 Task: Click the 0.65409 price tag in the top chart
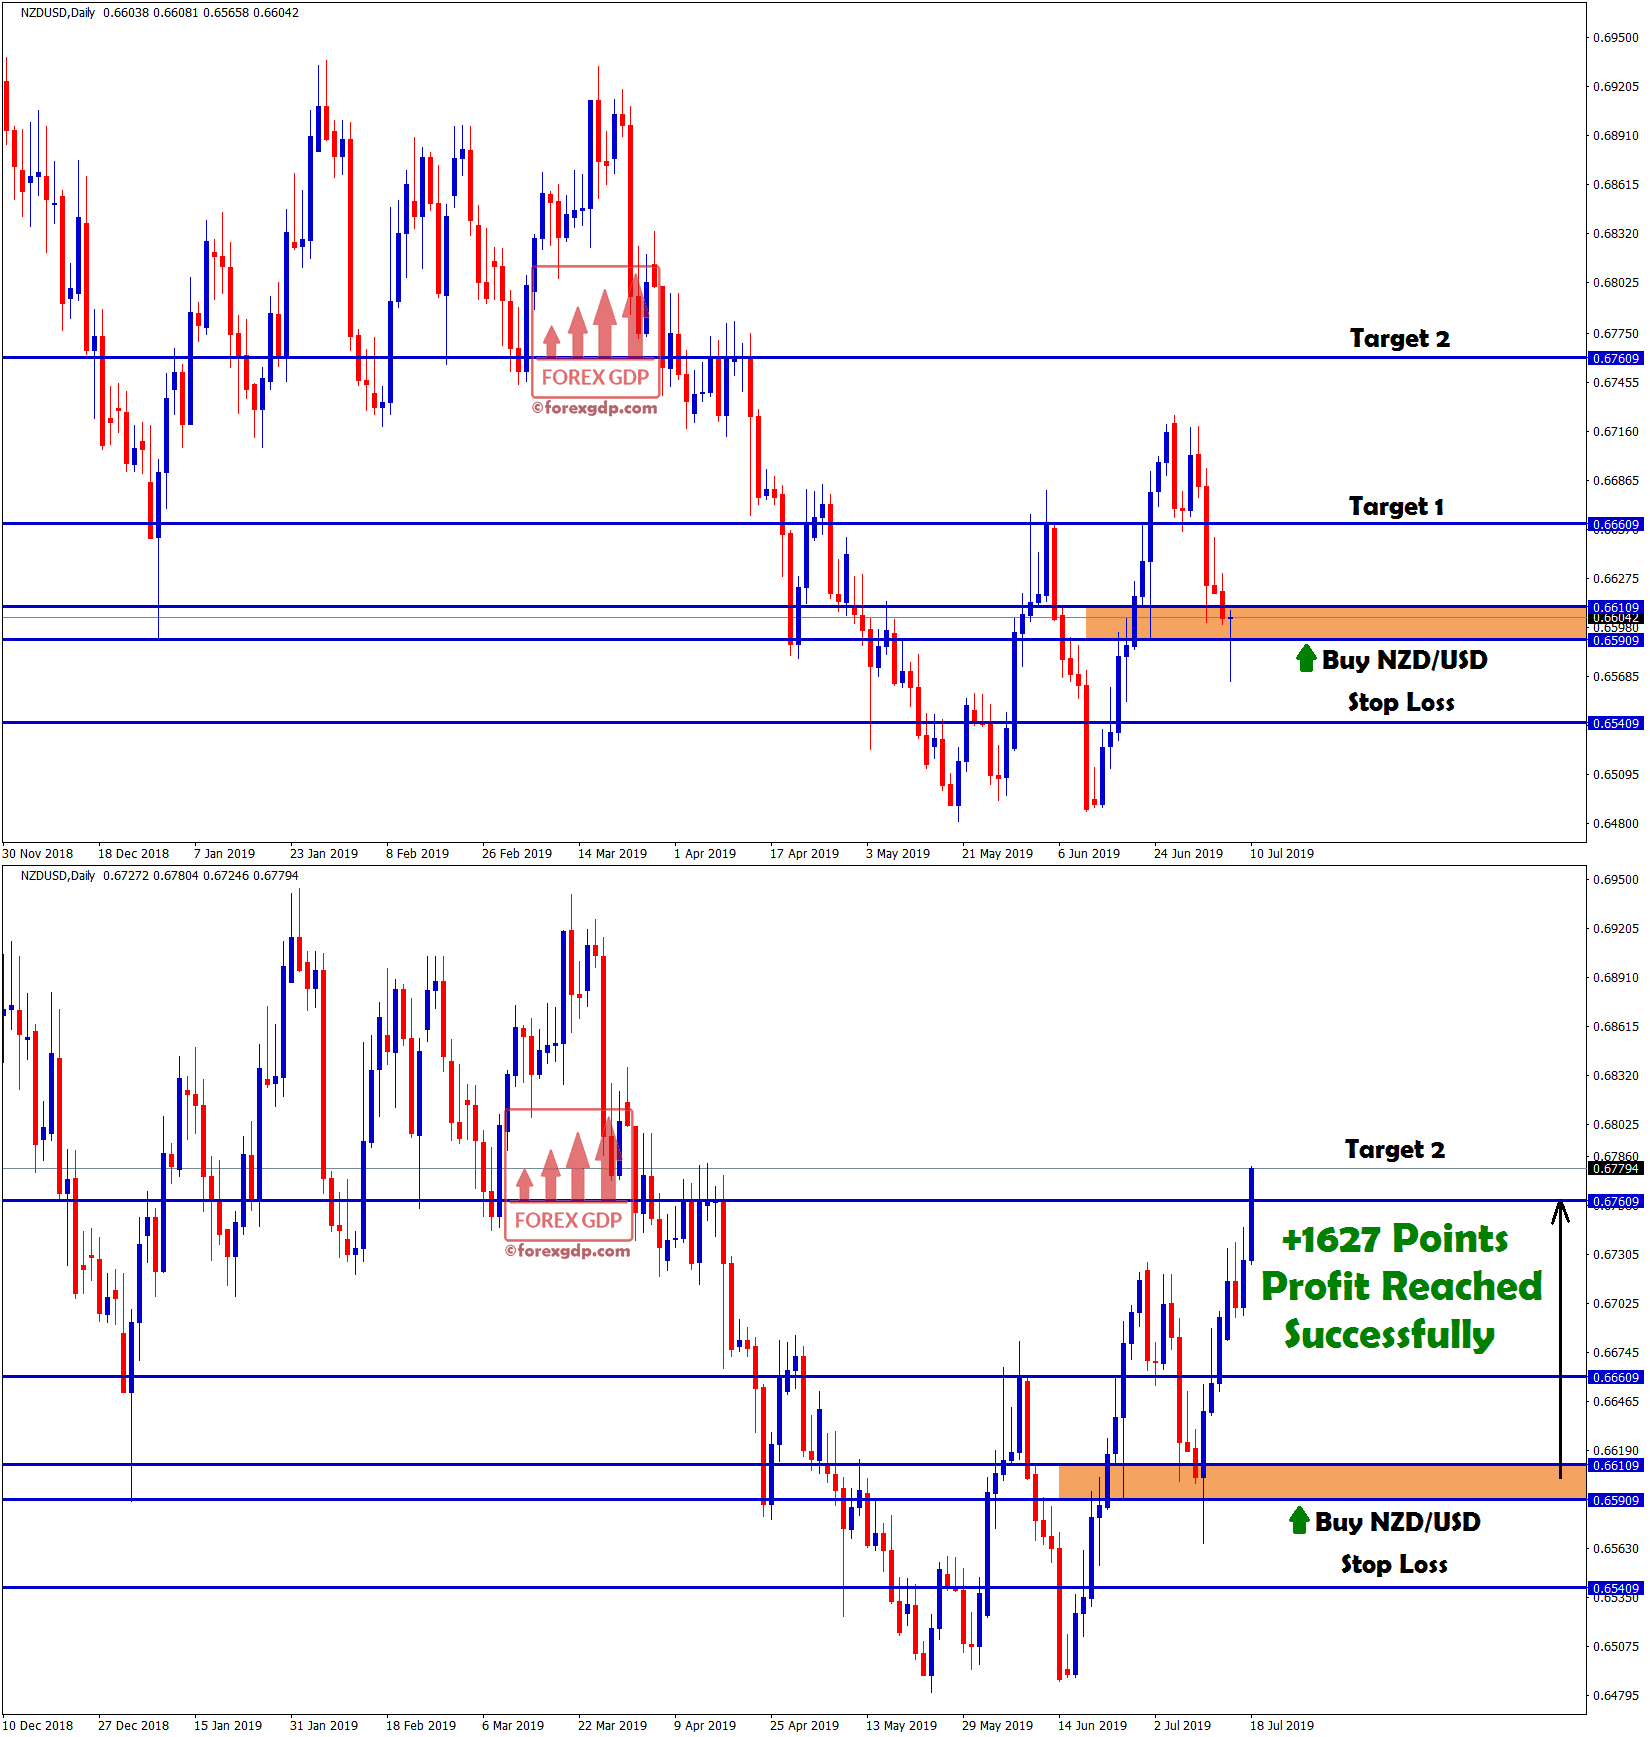click(x=1615, y=723)
